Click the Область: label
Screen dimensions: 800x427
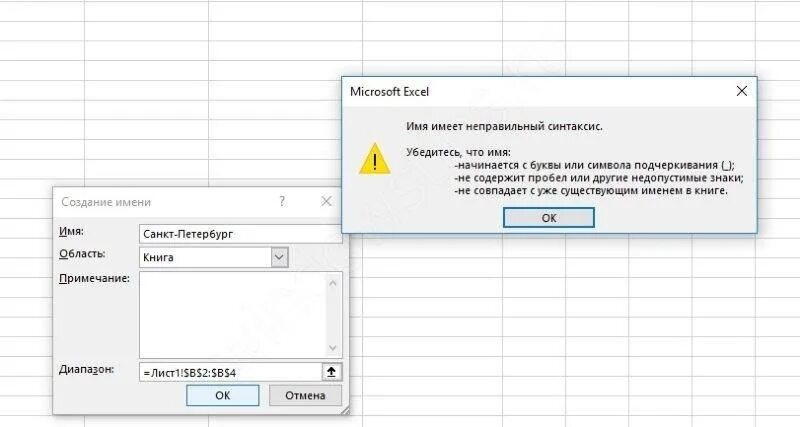pyautogui.click(x=82, y=254)
